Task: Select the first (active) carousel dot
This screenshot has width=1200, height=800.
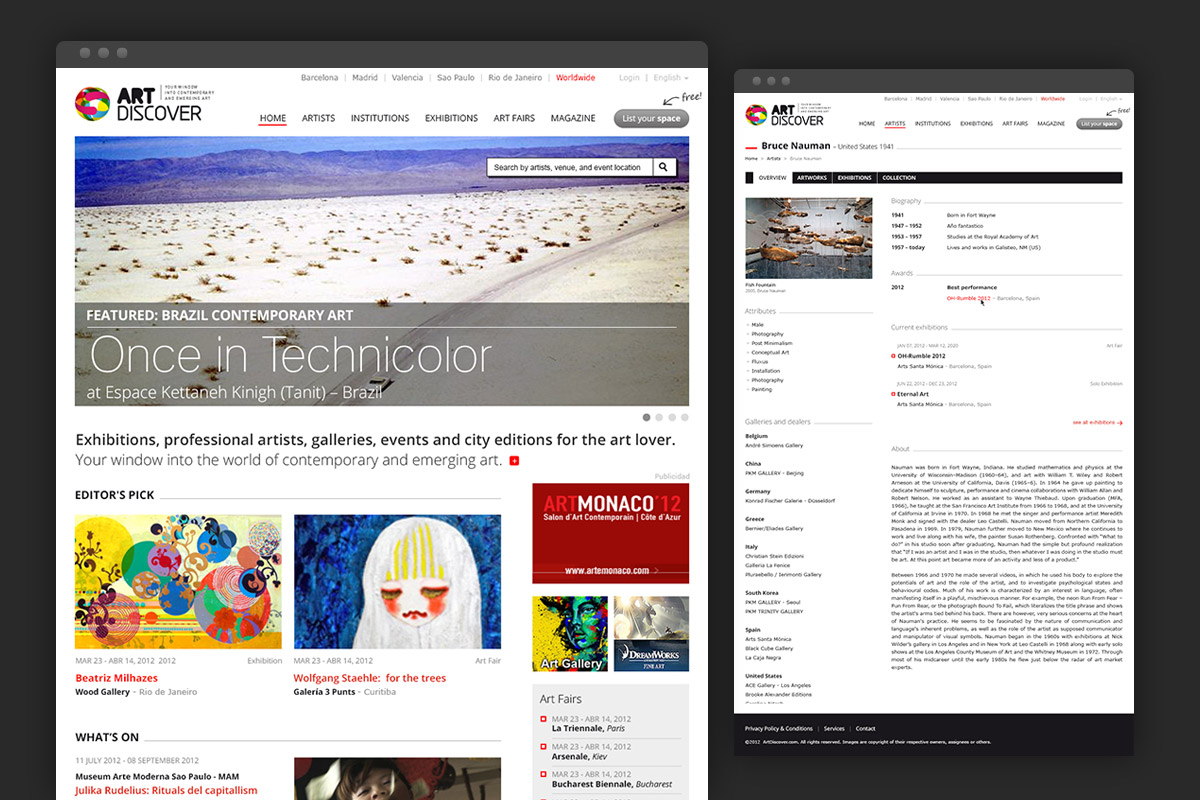Action: [647, 417]
